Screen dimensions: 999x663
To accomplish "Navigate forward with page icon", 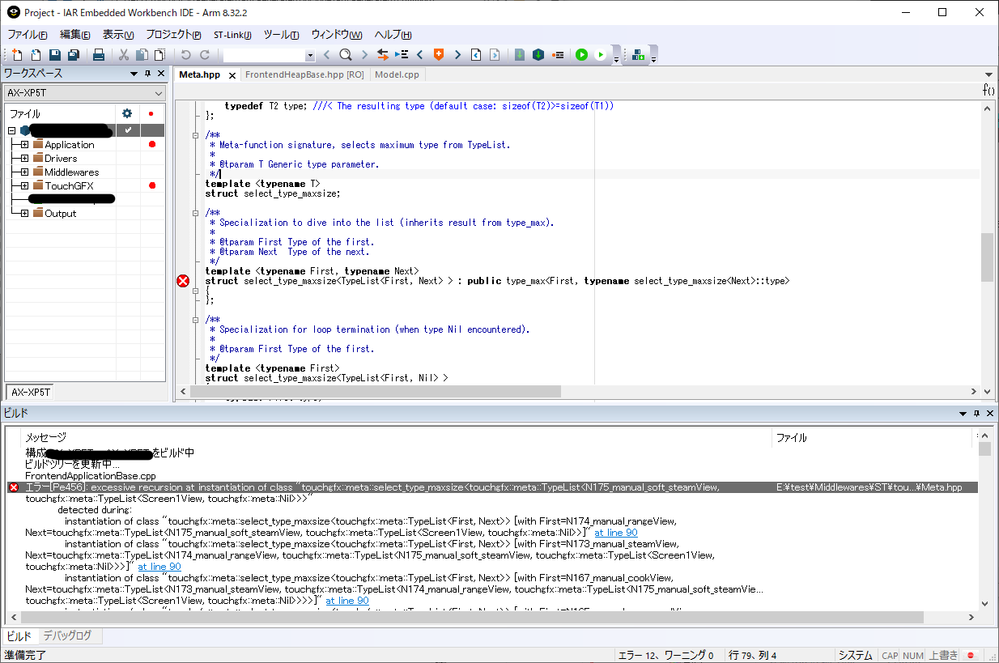I will click(494, 55).
